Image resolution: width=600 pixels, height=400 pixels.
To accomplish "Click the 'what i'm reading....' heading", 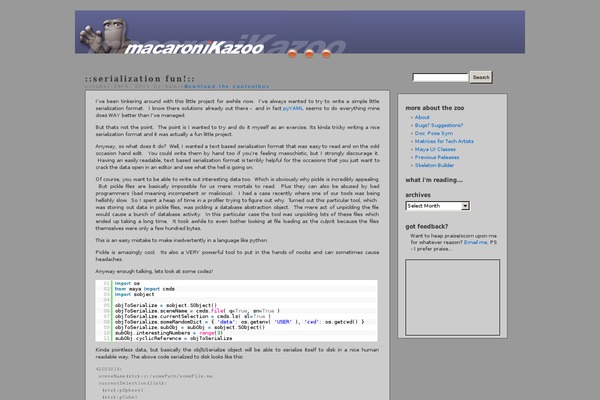I will 434,180.
